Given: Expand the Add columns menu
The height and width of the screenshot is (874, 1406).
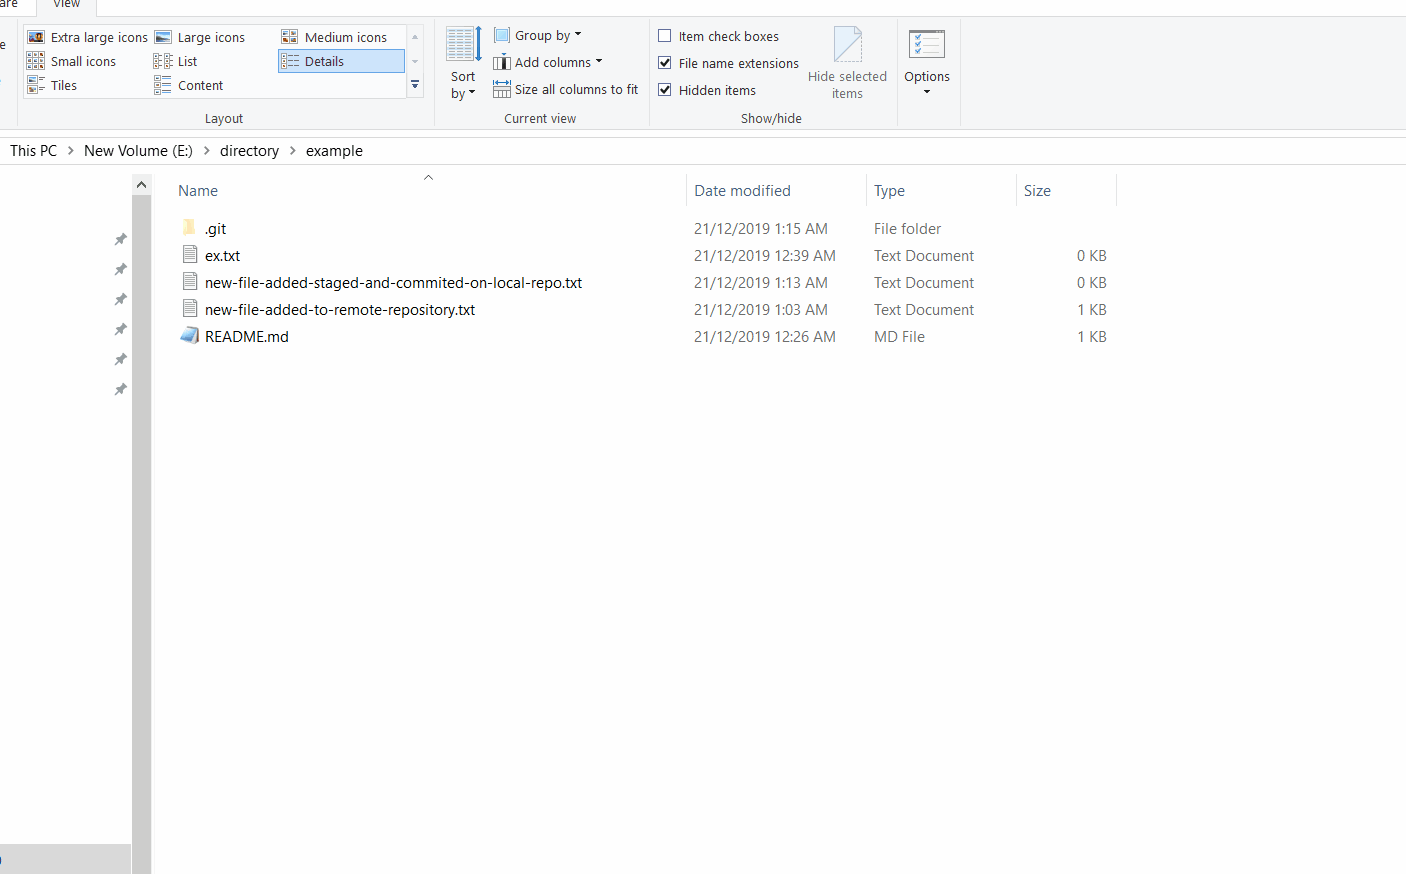Looking at the screenshot, I should point(548,62).
